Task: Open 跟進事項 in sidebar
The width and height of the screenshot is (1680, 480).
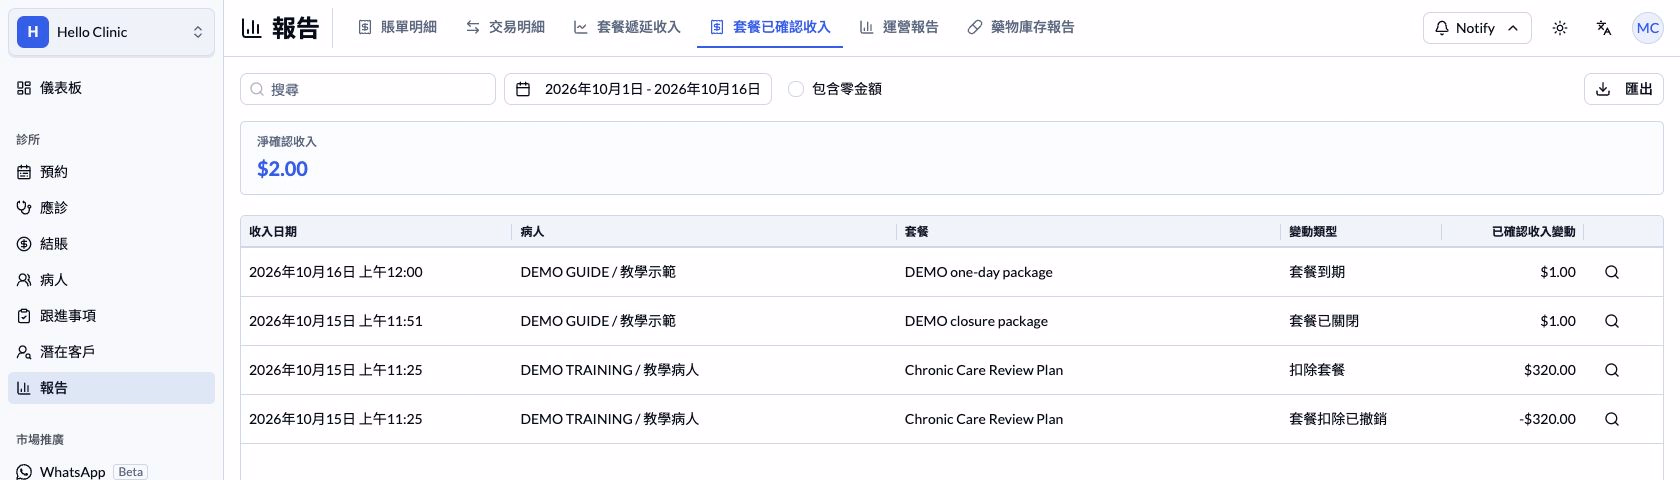Action: 111,316
